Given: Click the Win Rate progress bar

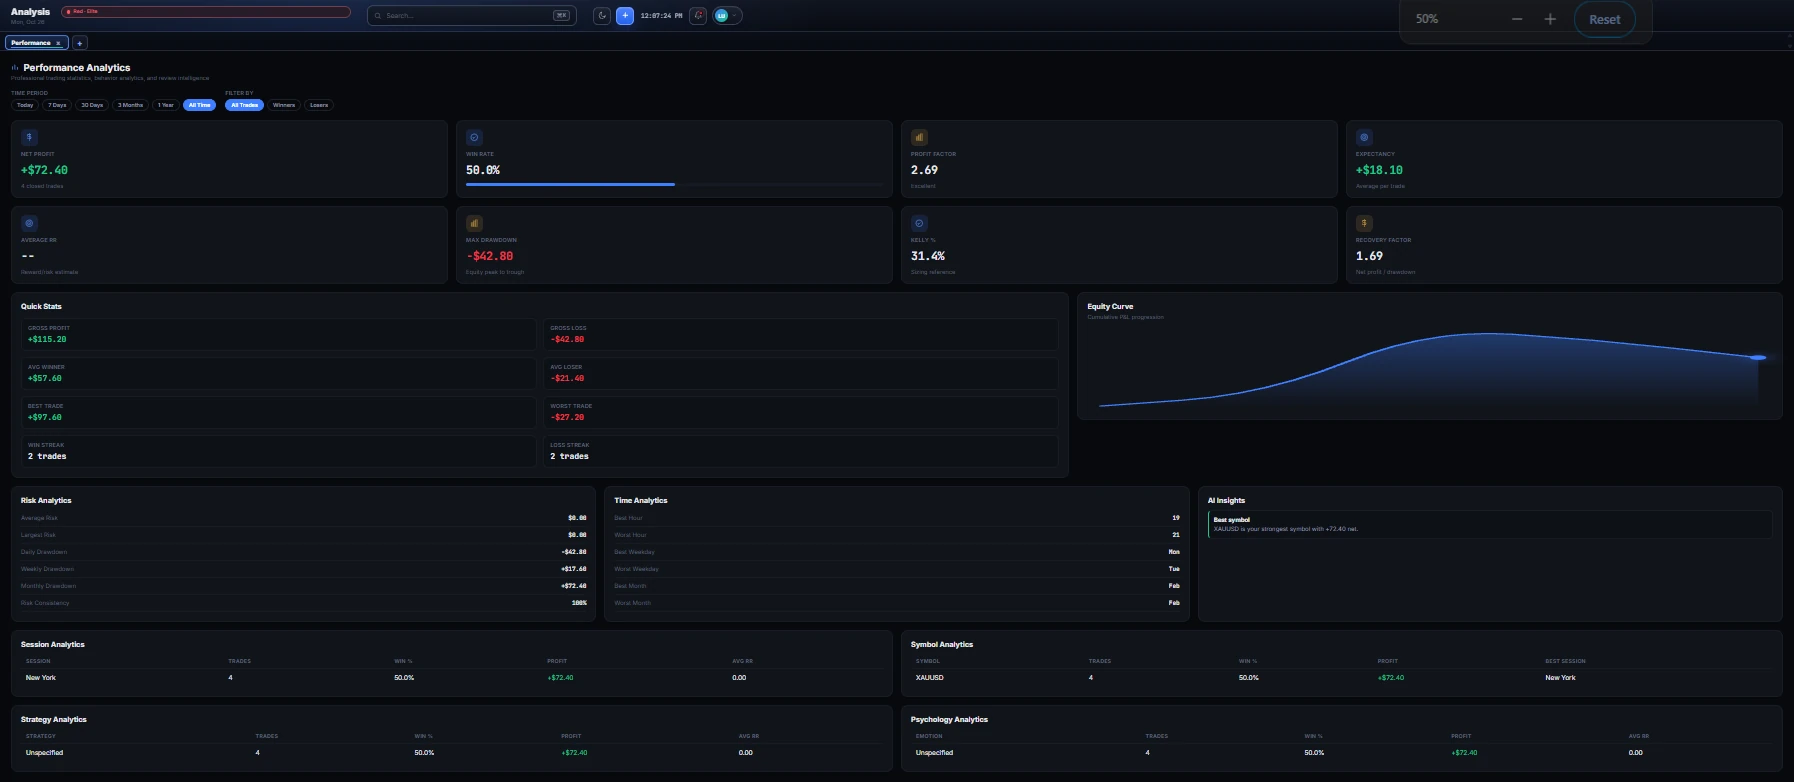Looking at the screenshot, I should (675, 184).
